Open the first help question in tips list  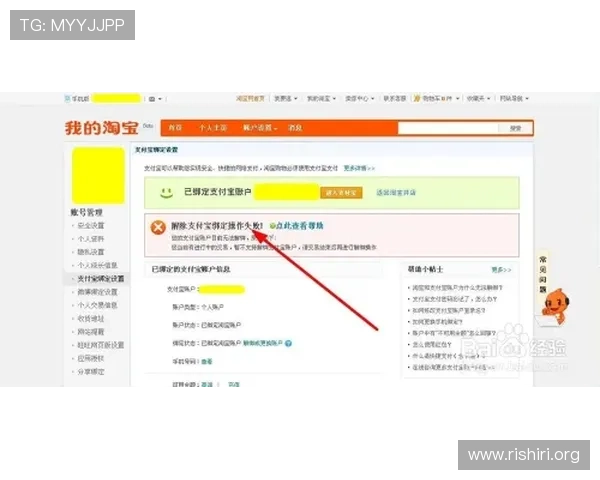pyautogui.click(x=457, y=287)
